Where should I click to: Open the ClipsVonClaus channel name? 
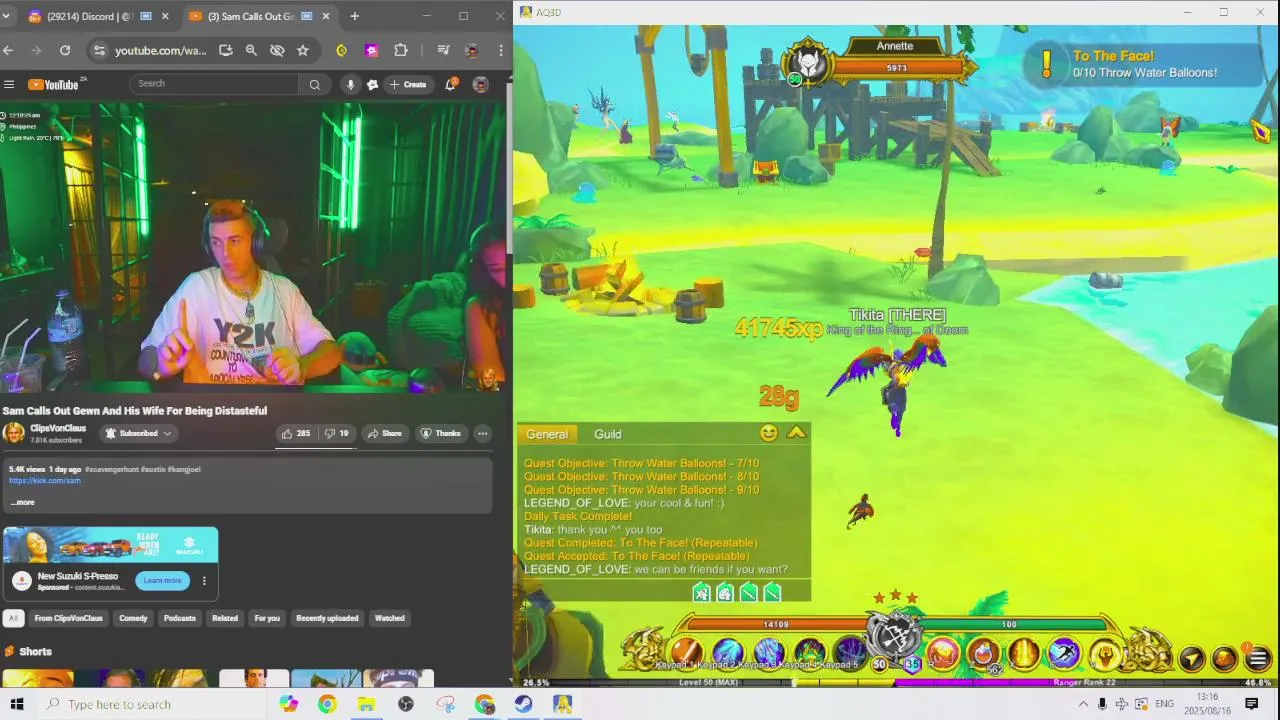coord(58,428)
